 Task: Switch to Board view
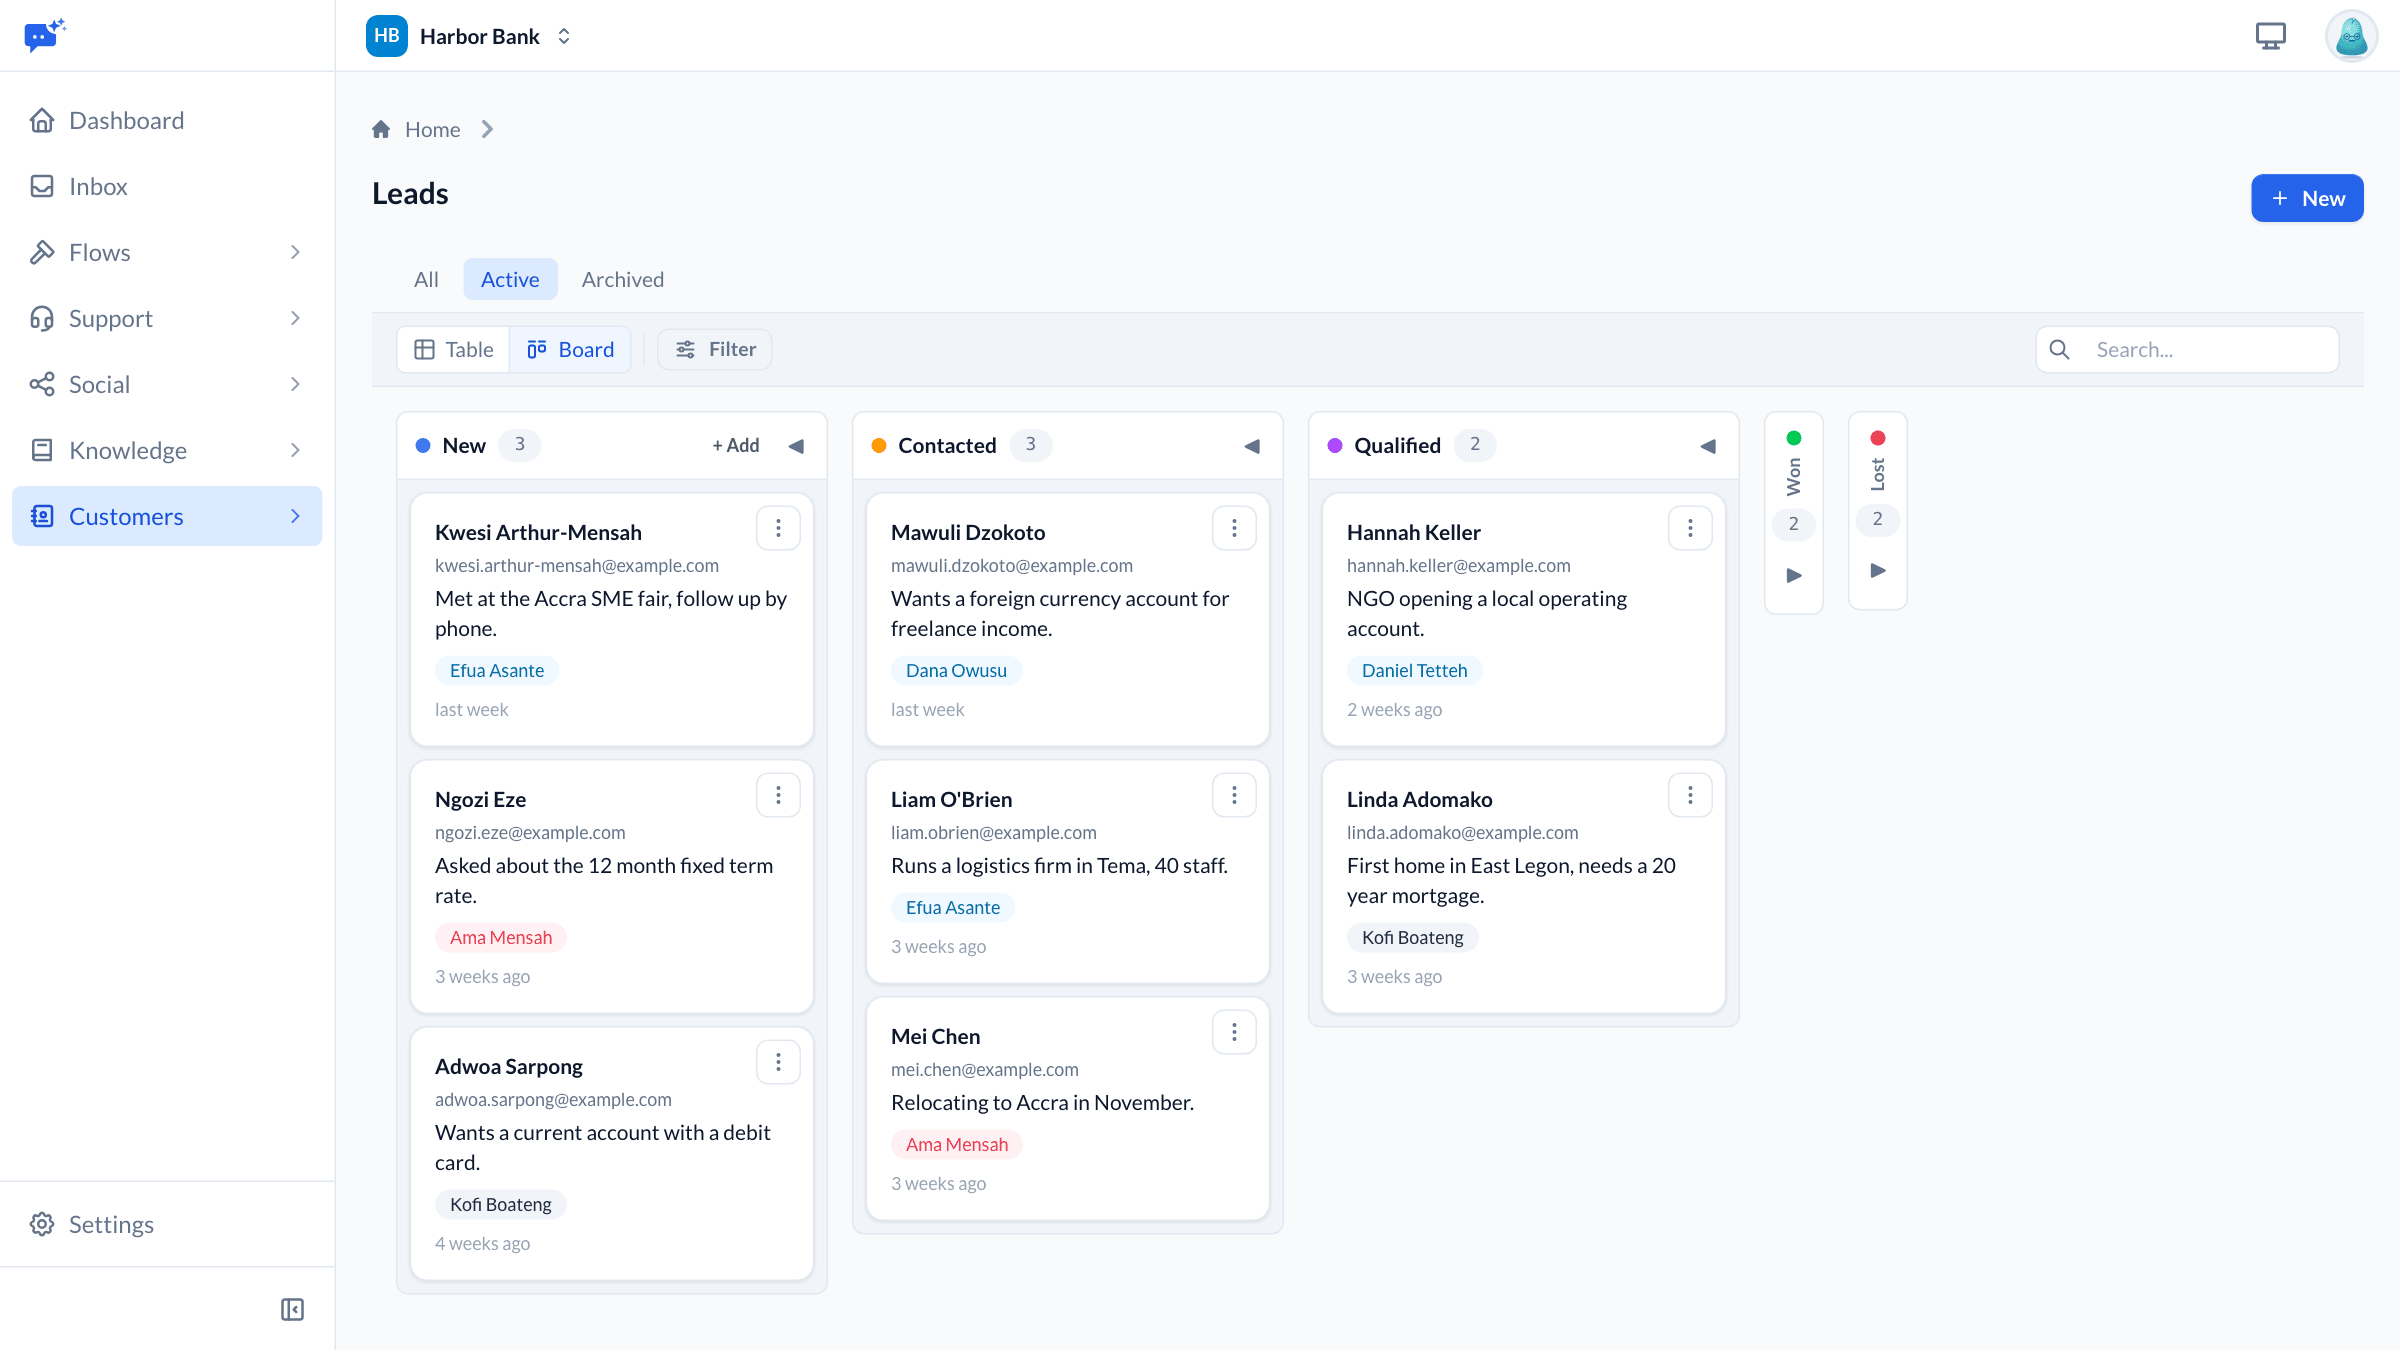(570, 349)
